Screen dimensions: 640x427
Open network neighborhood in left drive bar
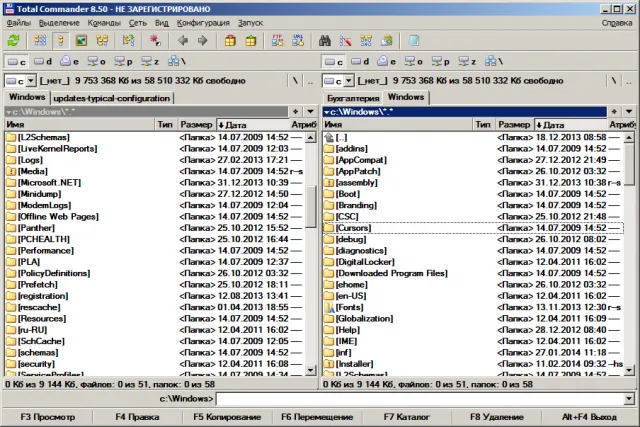click(177, 62)
